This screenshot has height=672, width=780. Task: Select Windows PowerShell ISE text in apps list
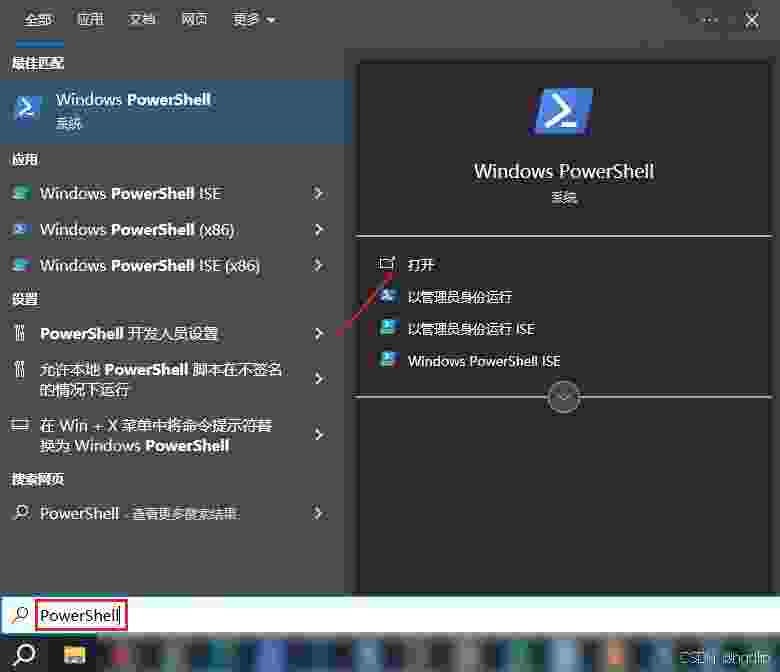point(131,193)
